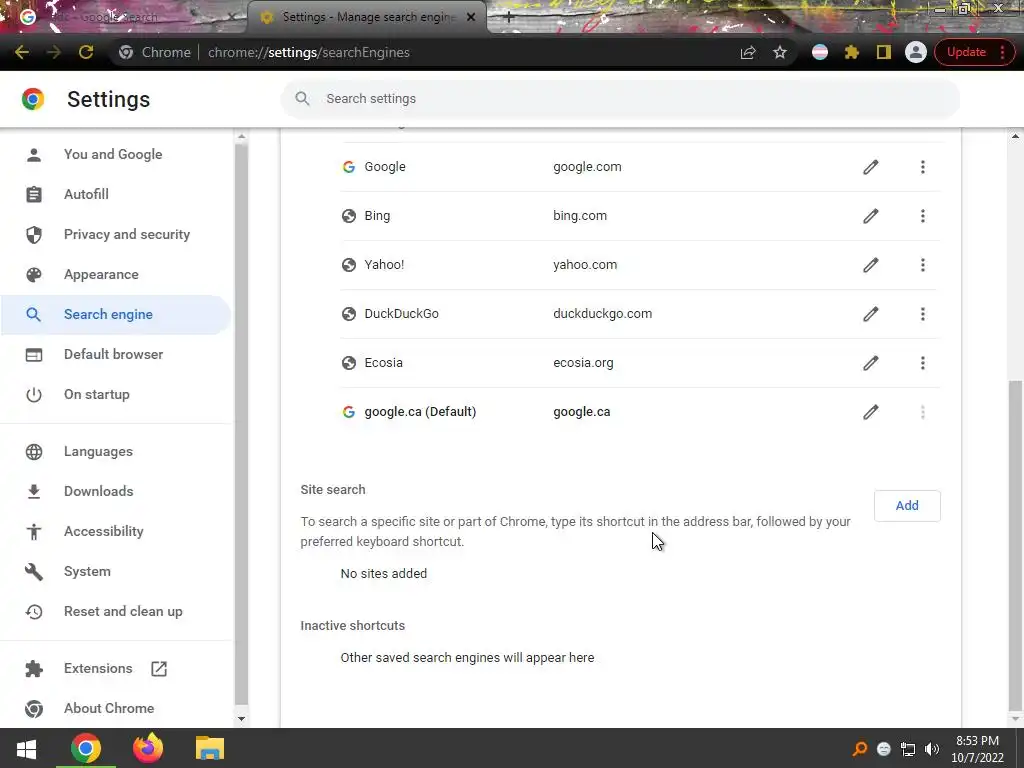Open Chrome from the taskbar
The height and width of the screenshot is (768, 1024).
(x=86, y=748)
